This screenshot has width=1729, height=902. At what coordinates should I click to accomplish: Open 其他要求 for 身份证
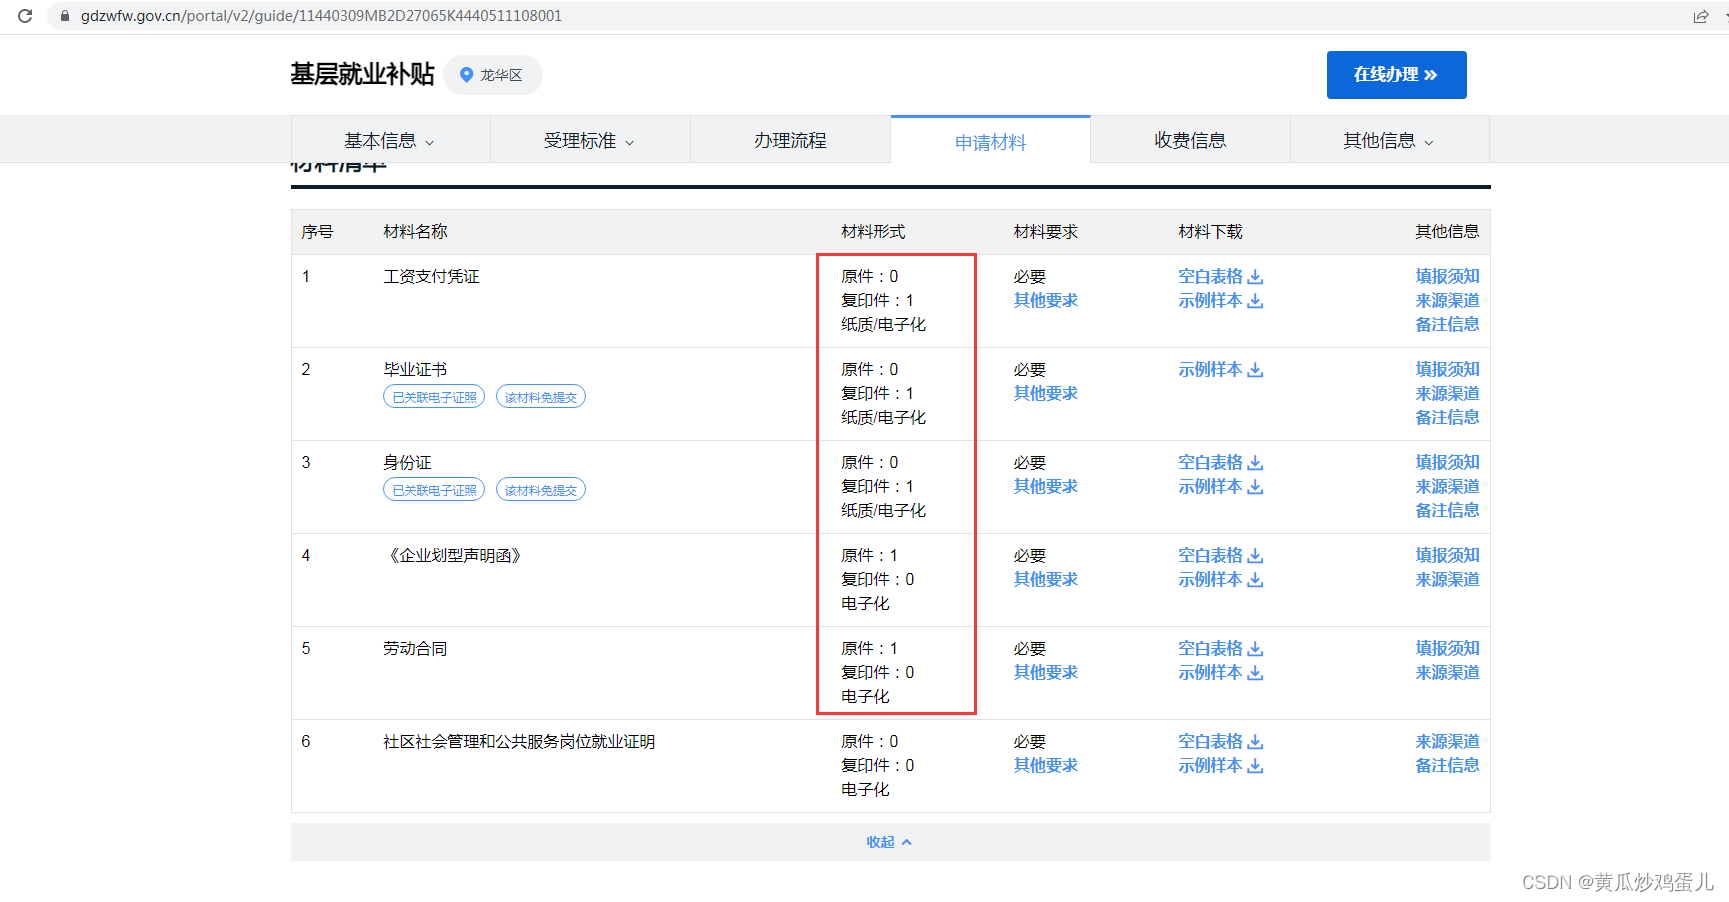click(1045, 486)
